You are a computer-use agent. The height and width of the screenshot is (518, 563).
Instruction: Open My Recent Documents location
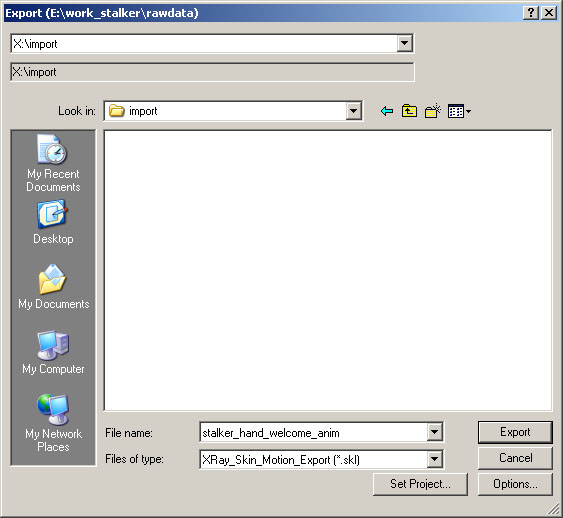pos(53,163)
